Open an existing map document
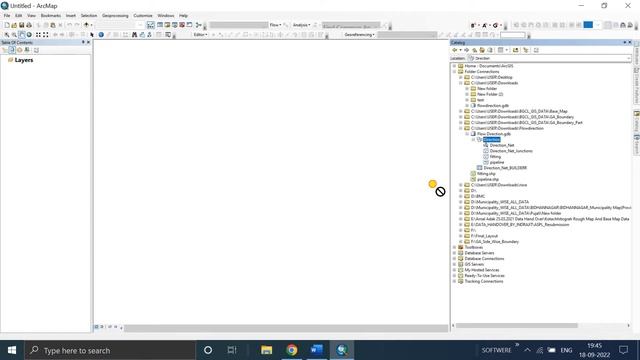Image resolution: width=640 pixels, height=360 pixels. (x=14, y=25)
